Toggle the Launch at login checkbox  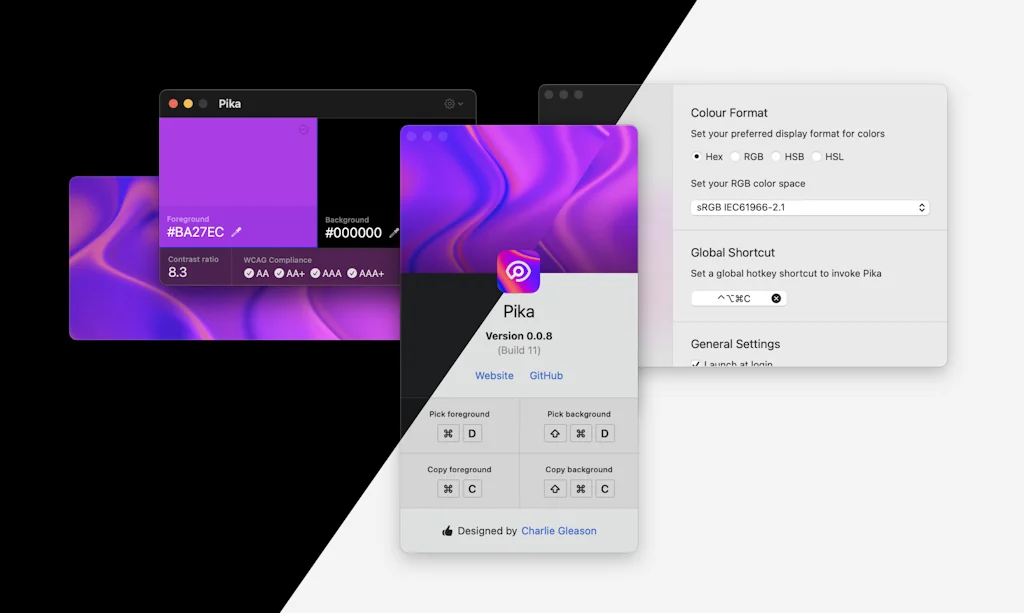pos(696,365)
